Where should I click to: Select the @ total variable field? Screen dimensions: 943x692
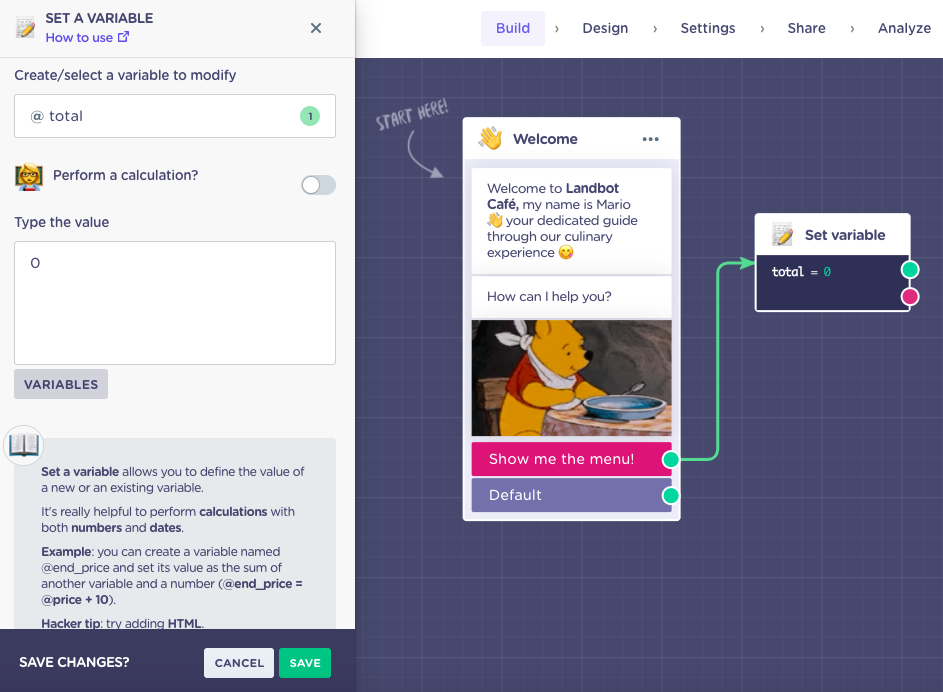tap(175, 116)
